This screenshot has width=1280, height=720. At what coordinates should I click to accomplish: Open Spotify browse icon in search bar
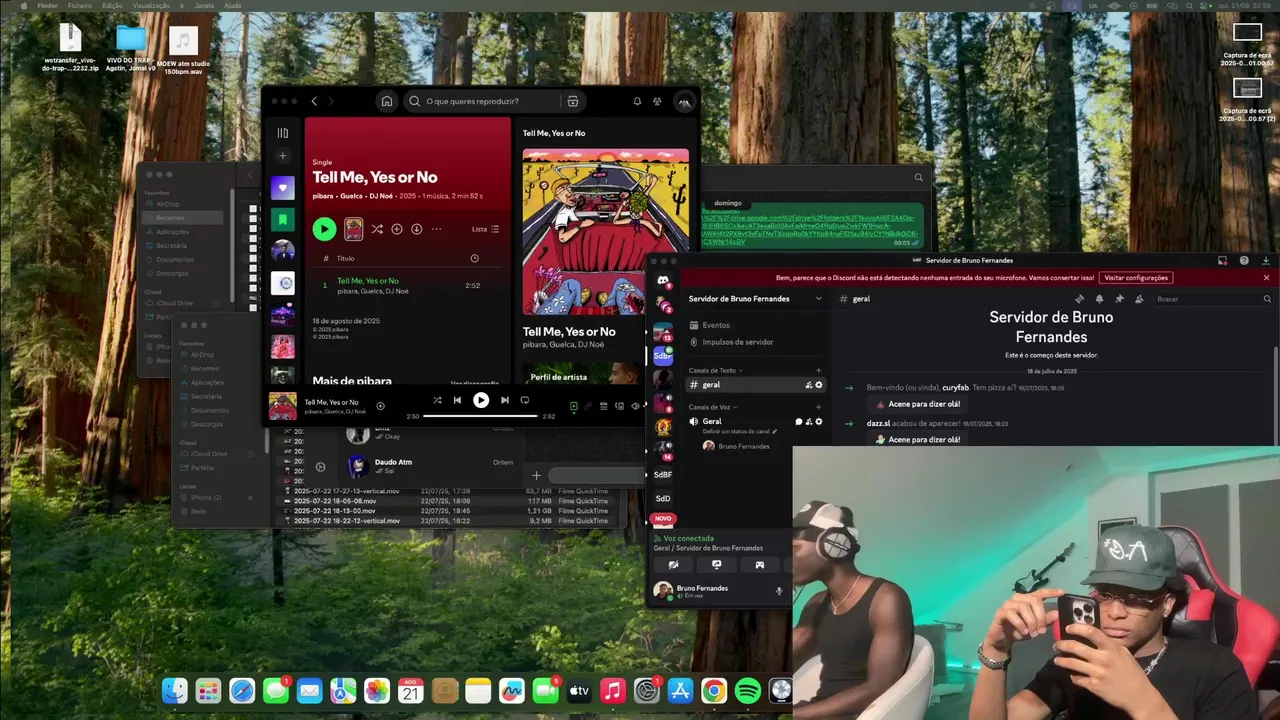pyautogui.click(x=573, y=101)
